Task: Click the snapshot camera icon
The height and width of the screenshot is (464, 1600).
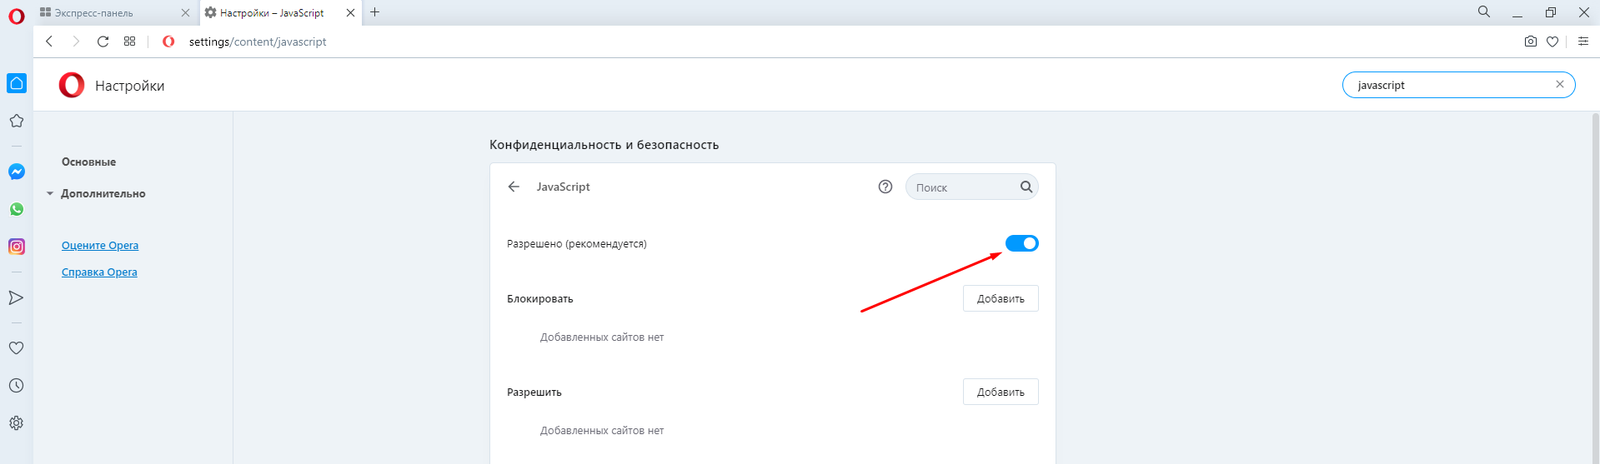Action: click(x=1530, y=42)
